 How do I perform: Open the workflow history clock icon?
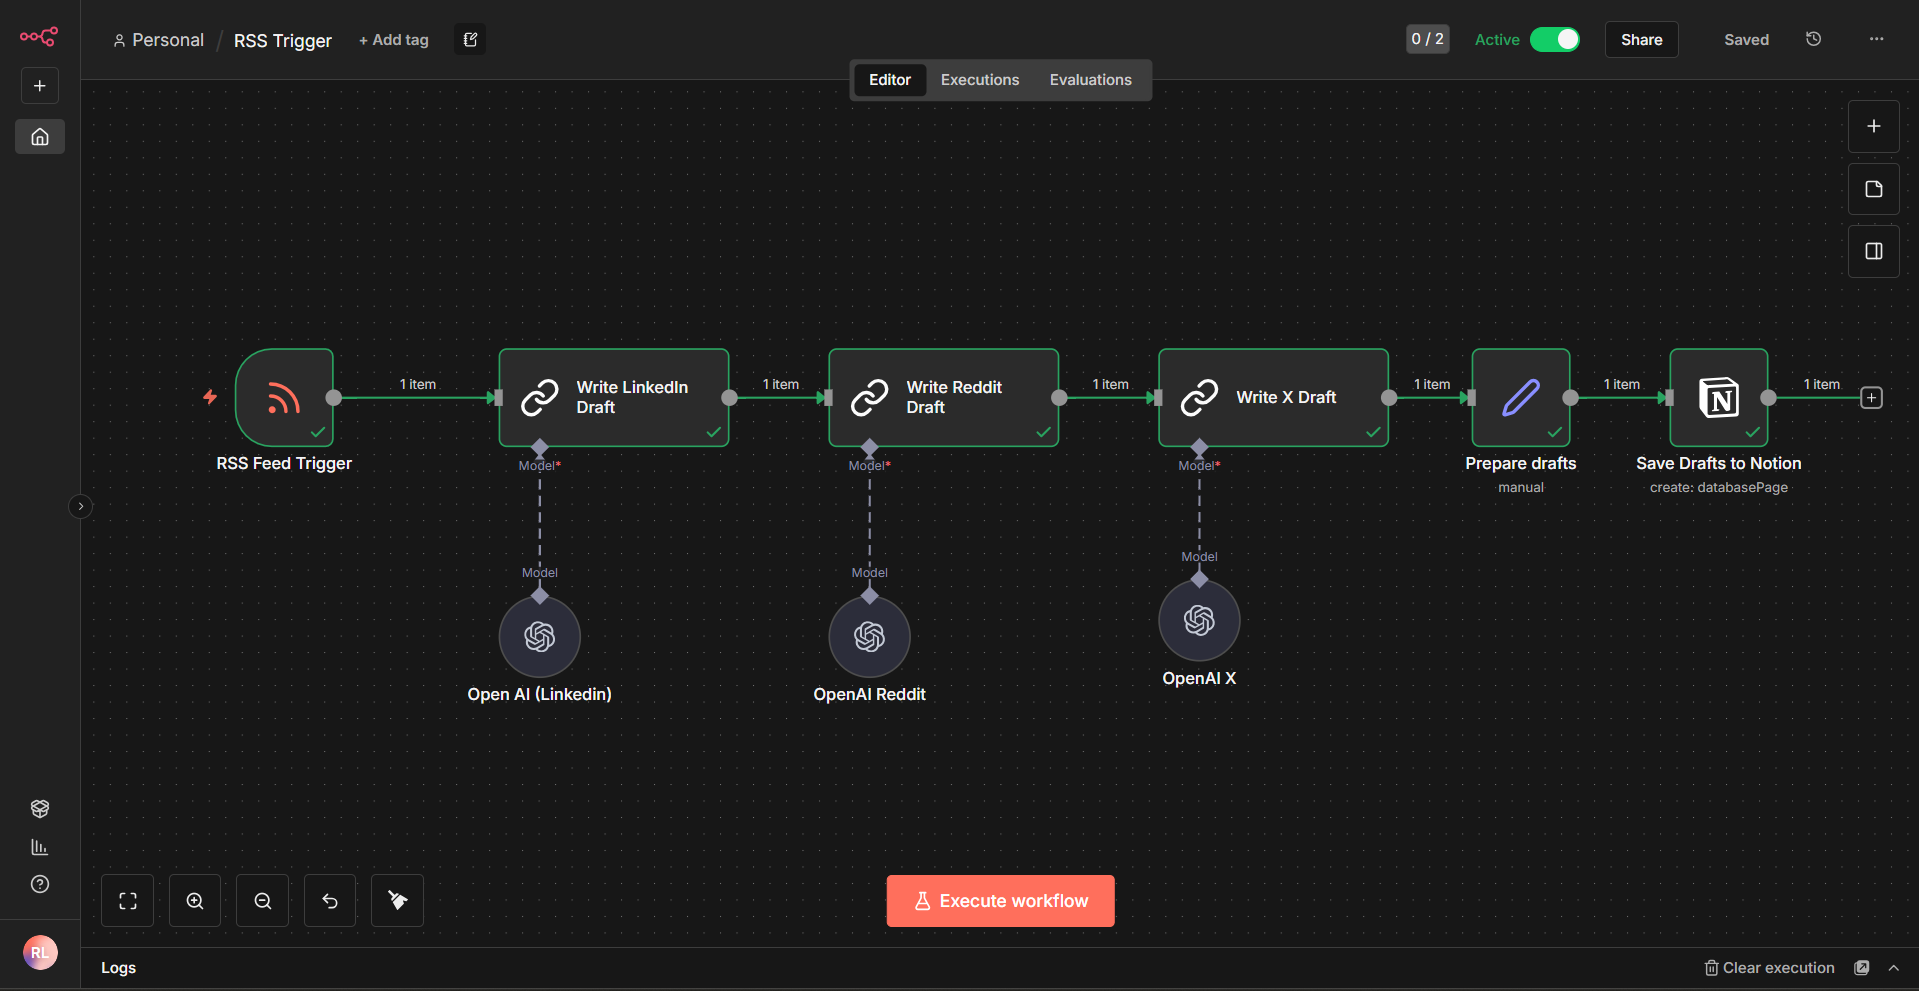pos(1813,39)
